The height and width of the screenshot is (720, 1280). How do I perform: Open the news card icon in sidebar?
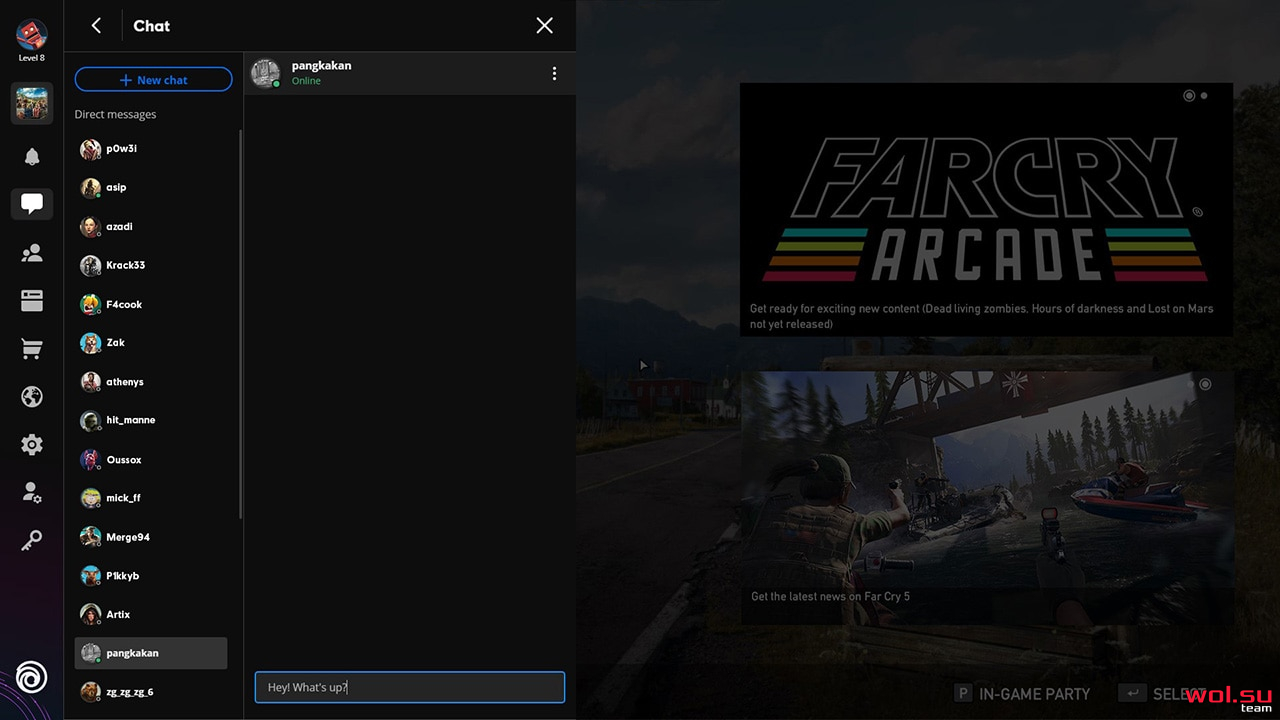point(32,301)
